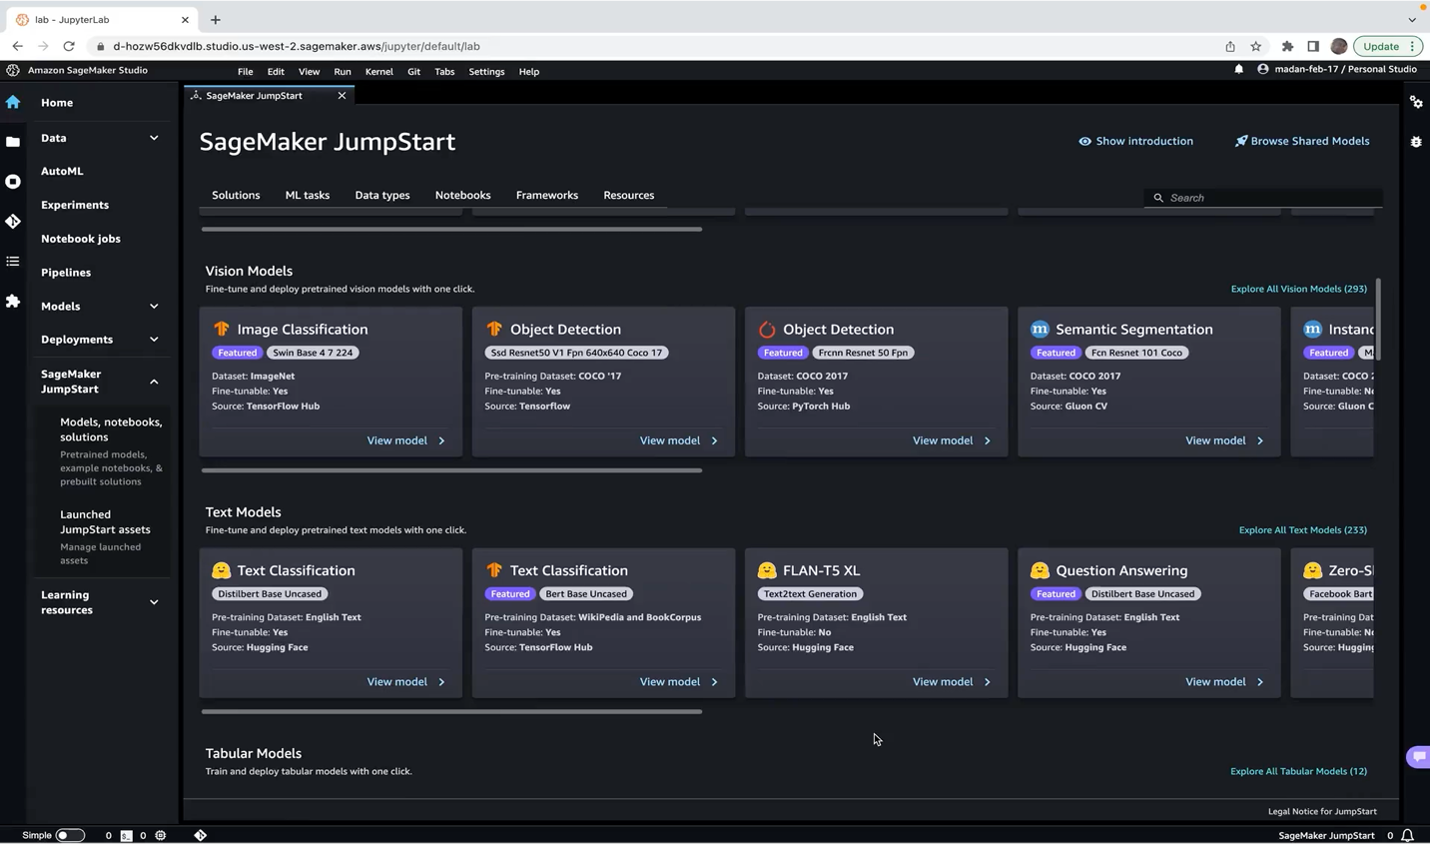This screenshot has height=846, width=1430.
Task: Click the browser address bar URL
Action: (296, 46)
